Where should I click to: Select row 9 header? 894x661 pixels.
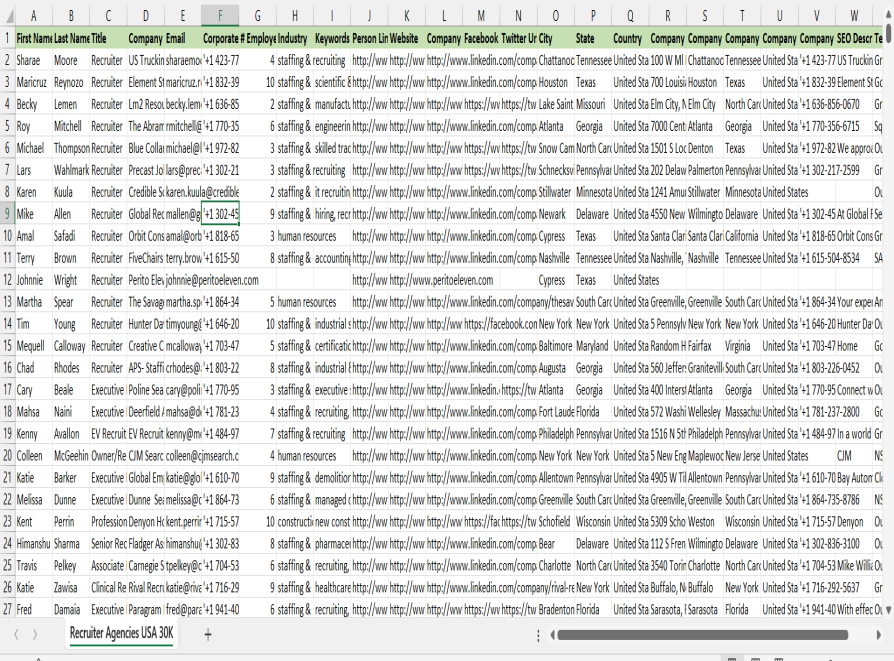pos(7,213)
